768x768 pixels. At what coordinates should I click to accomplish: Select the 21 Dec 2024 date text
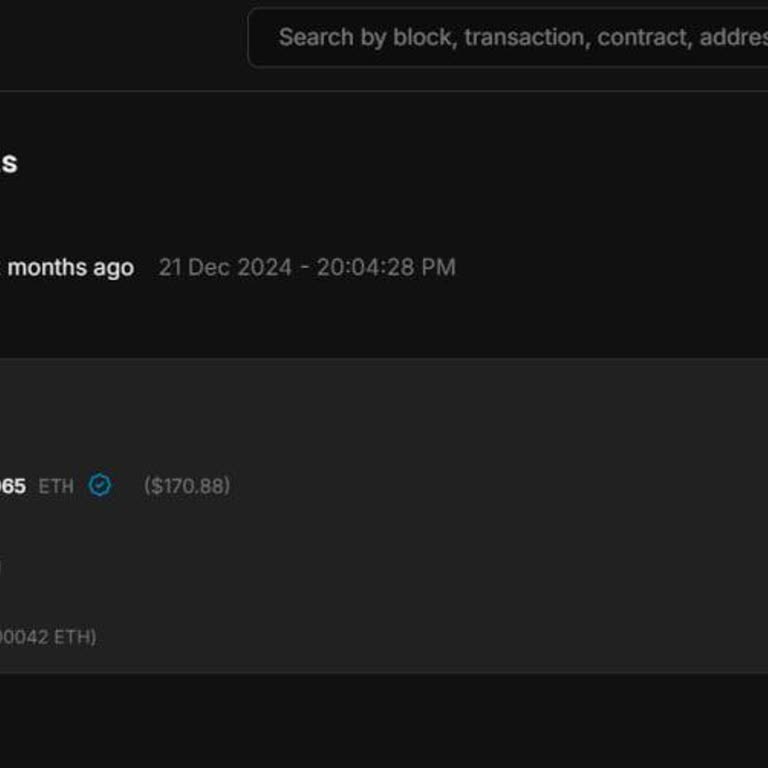click(225, 268)
